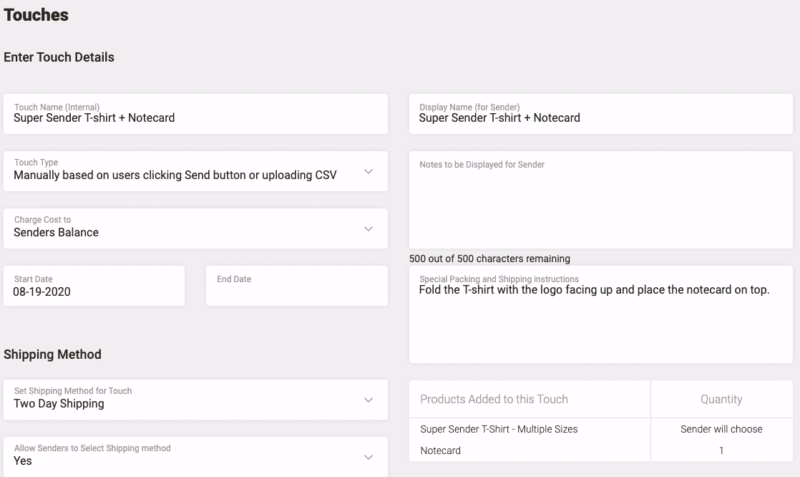Click the Products Added to this Touch header

(494, 399)
